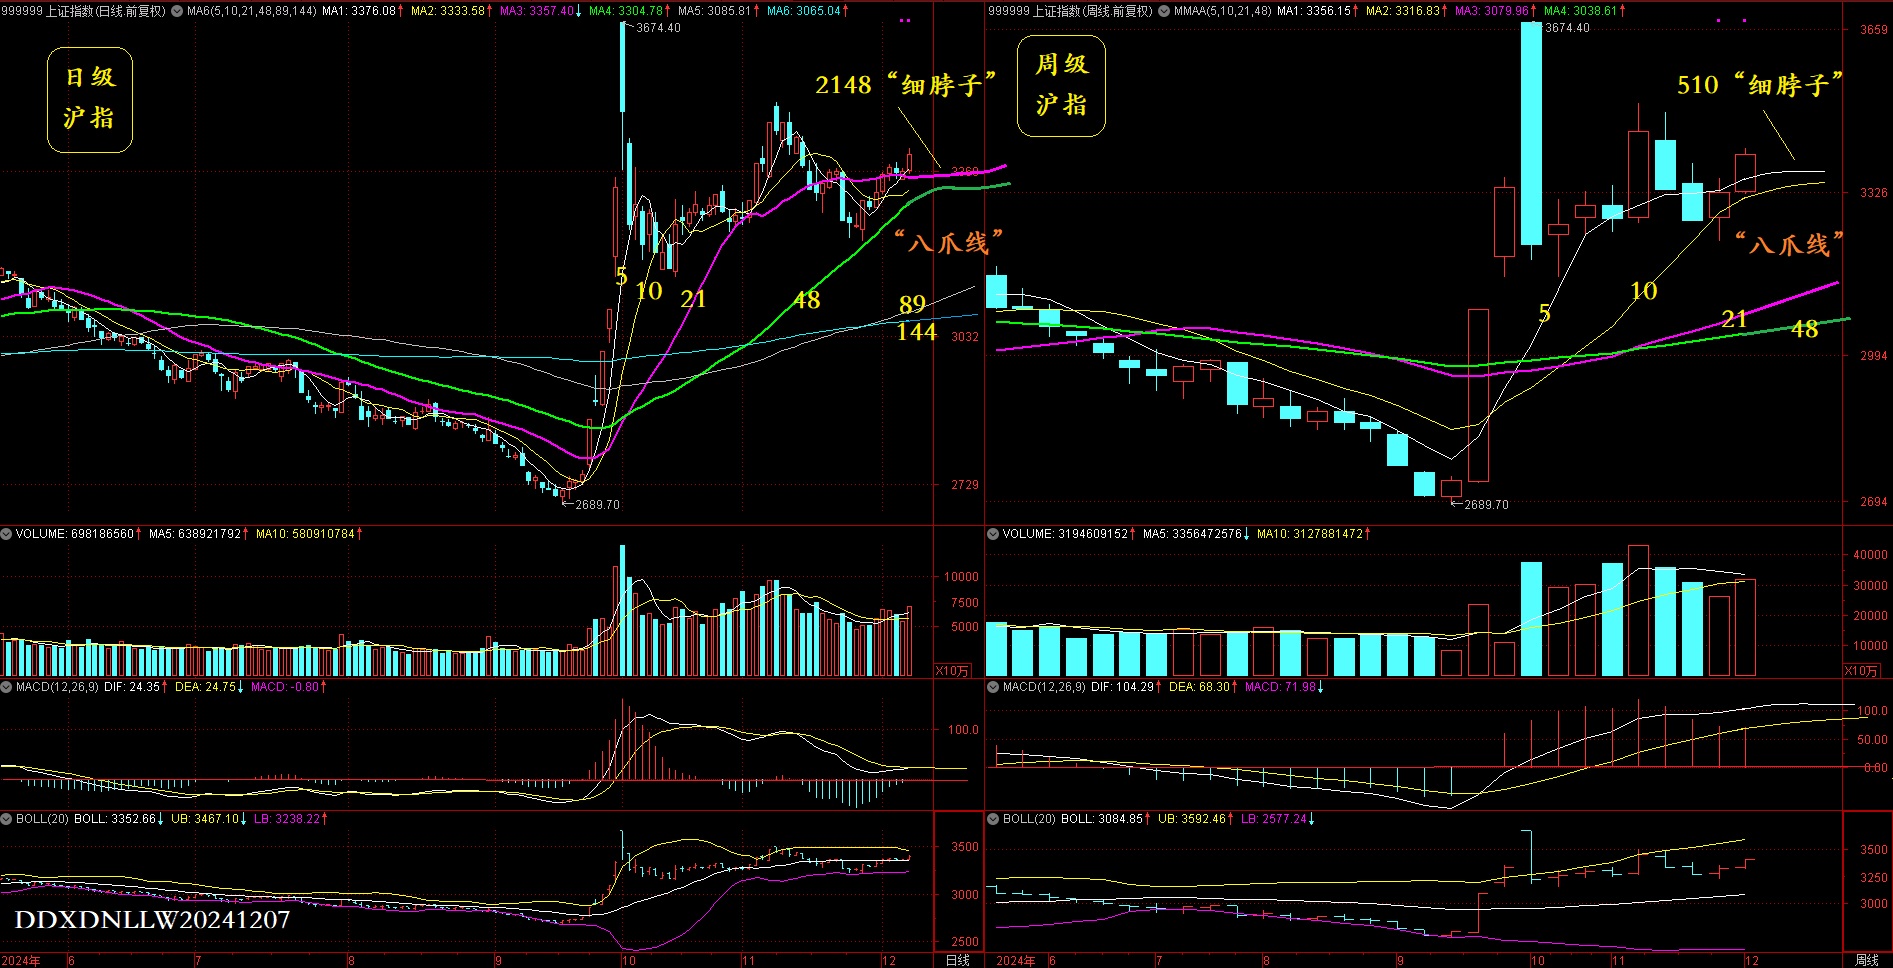Click the 2024年 label on daily time axis
Screen dimensions: 1893x968
21,961
